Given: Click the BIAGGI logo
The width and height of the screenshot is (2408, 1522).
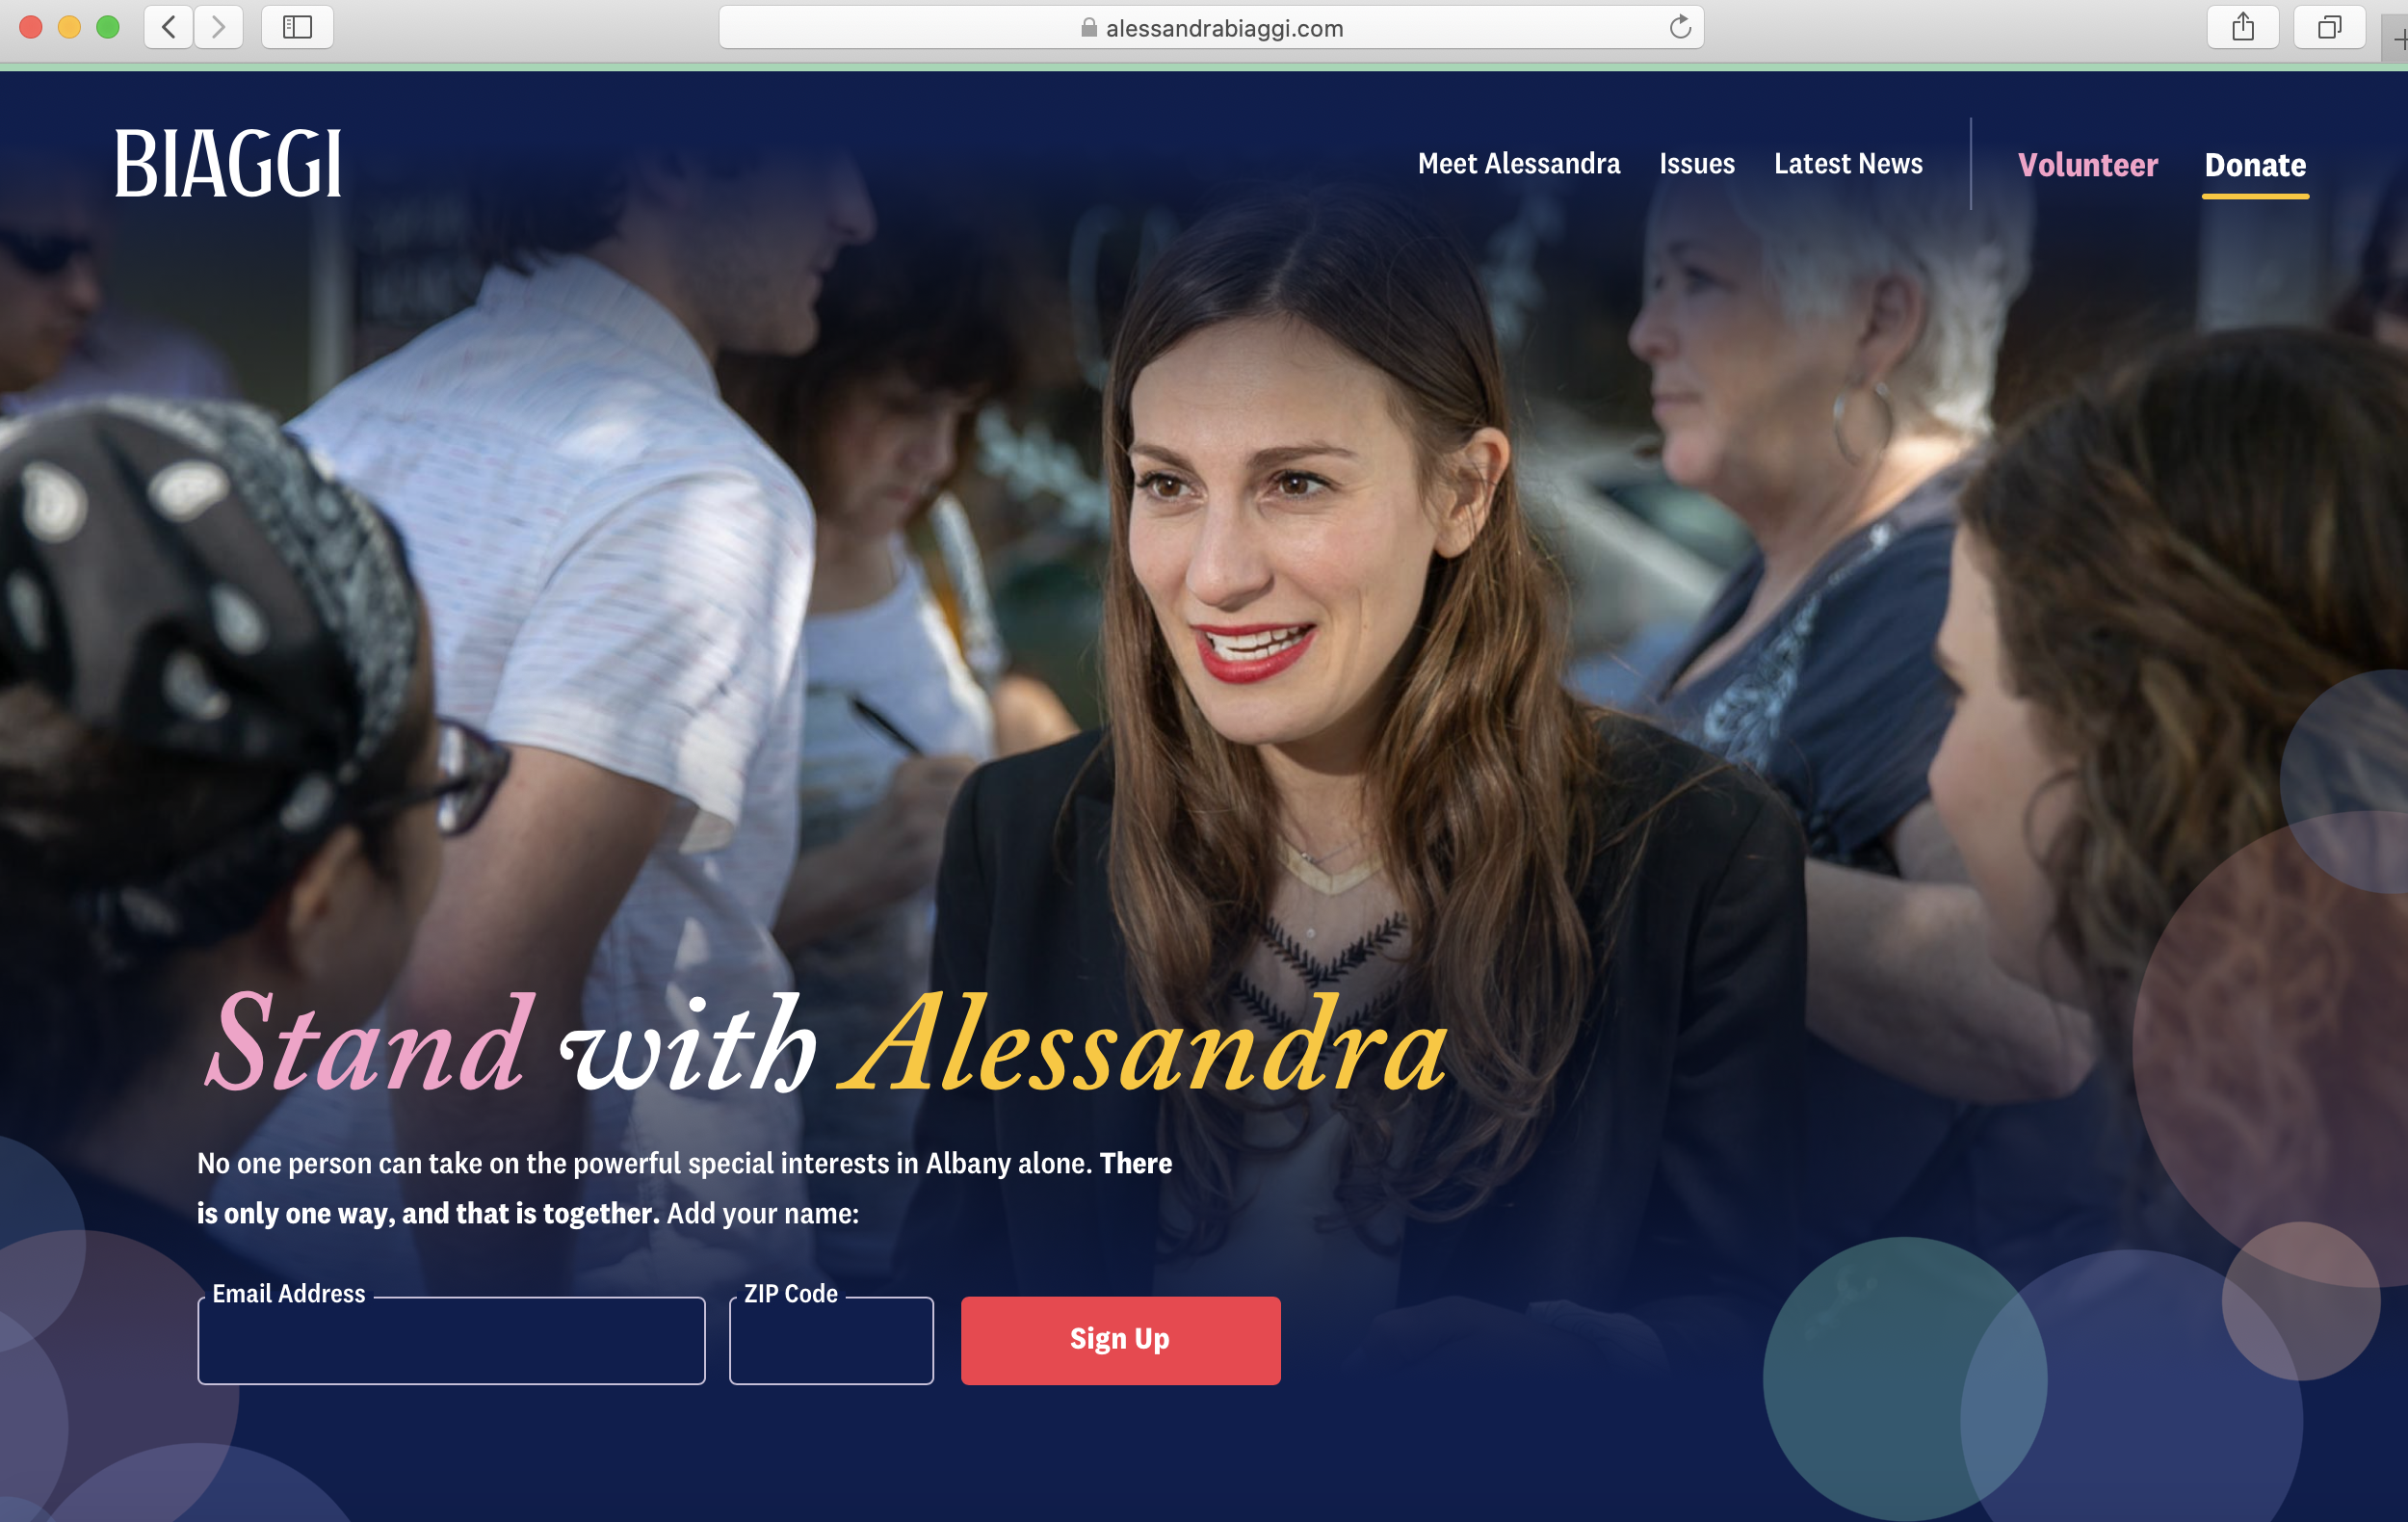Looking at the screenshot, I should (228, 163).
